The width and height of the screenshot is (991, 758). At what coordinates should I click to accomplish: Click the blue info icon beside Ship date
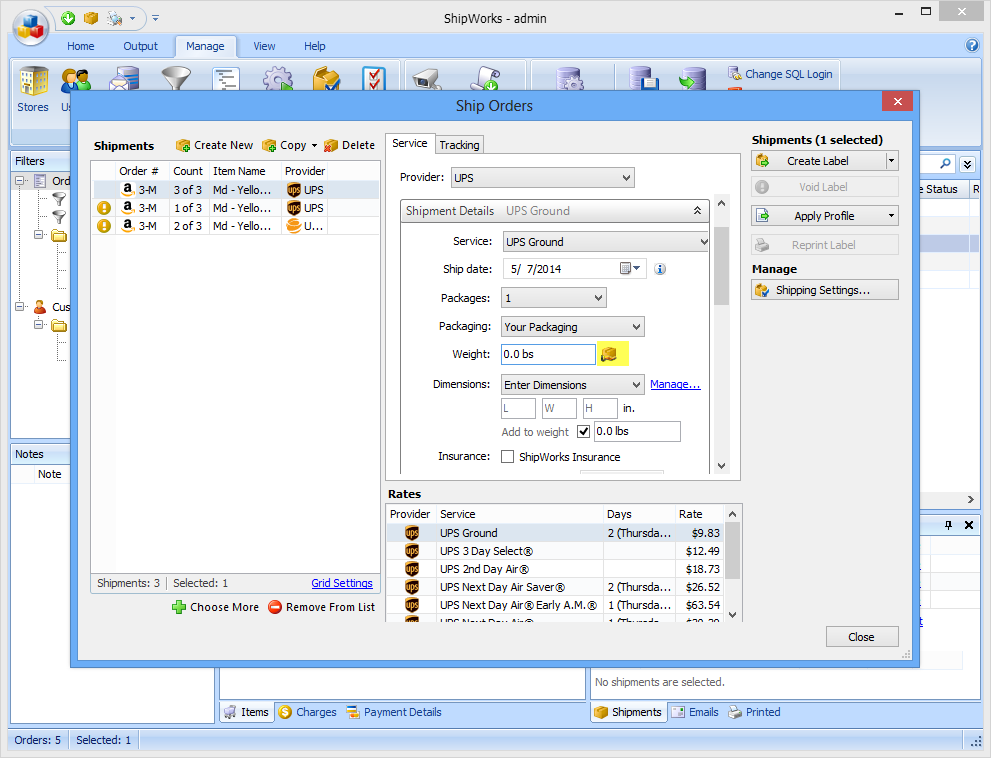pos(660,269)
